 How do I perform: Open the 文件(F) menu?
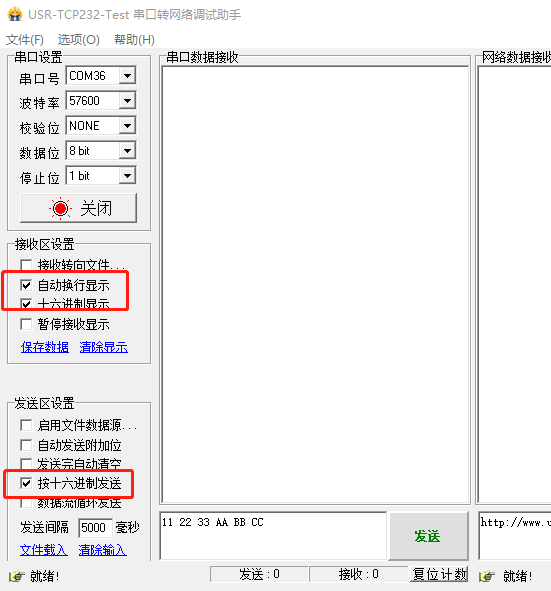[25, 40]
